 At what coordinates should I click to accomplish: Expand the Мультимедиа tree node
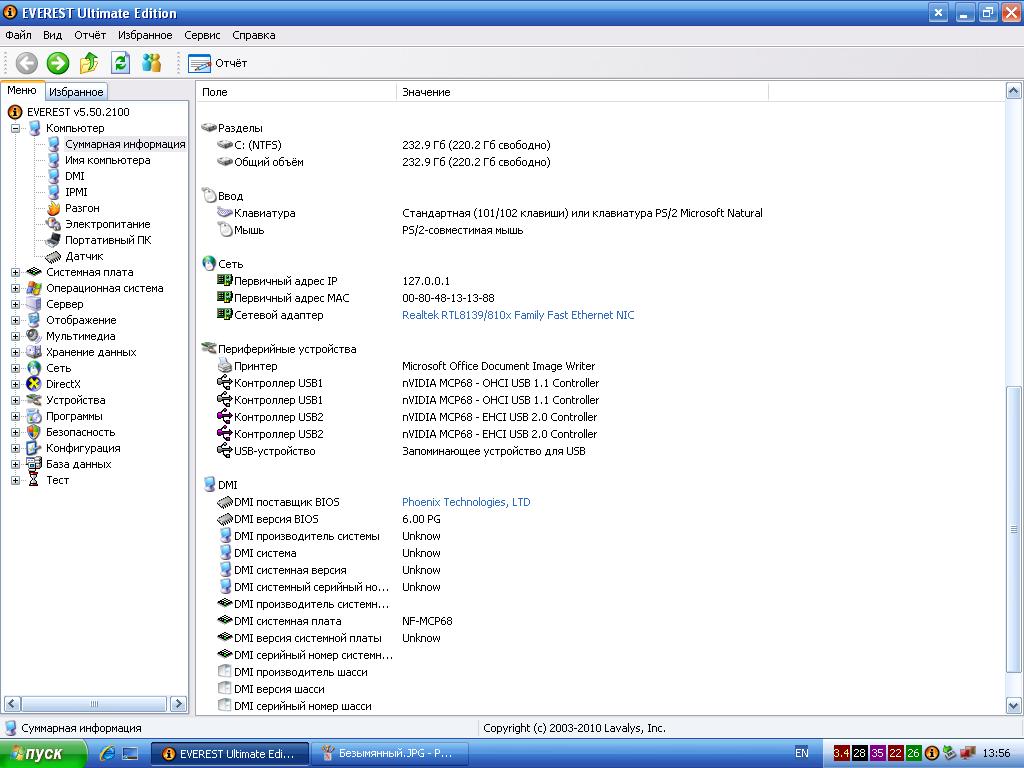[x=16, y=336]
